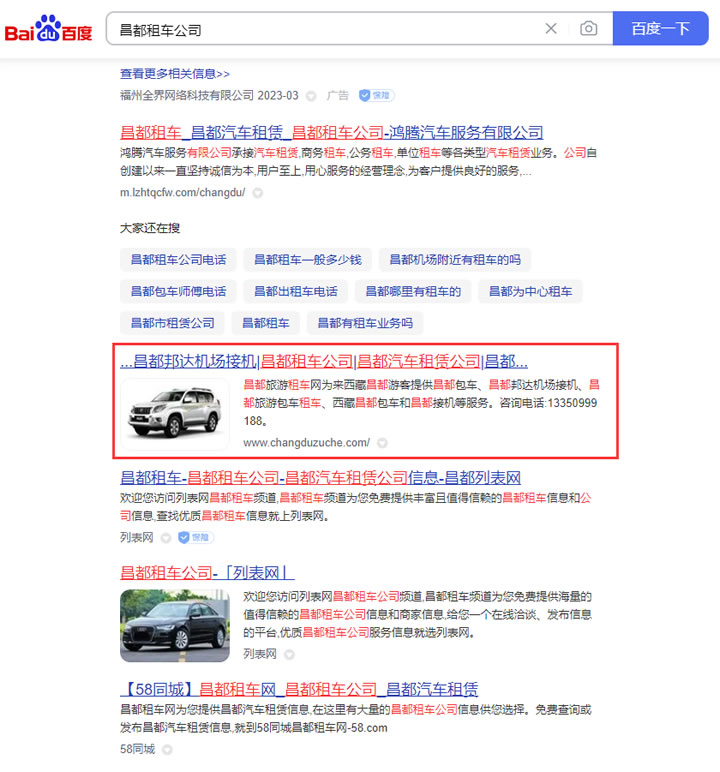
Task: Click dropdown icon beside www.changduzuche.com
Action: (x=382, y=443)
